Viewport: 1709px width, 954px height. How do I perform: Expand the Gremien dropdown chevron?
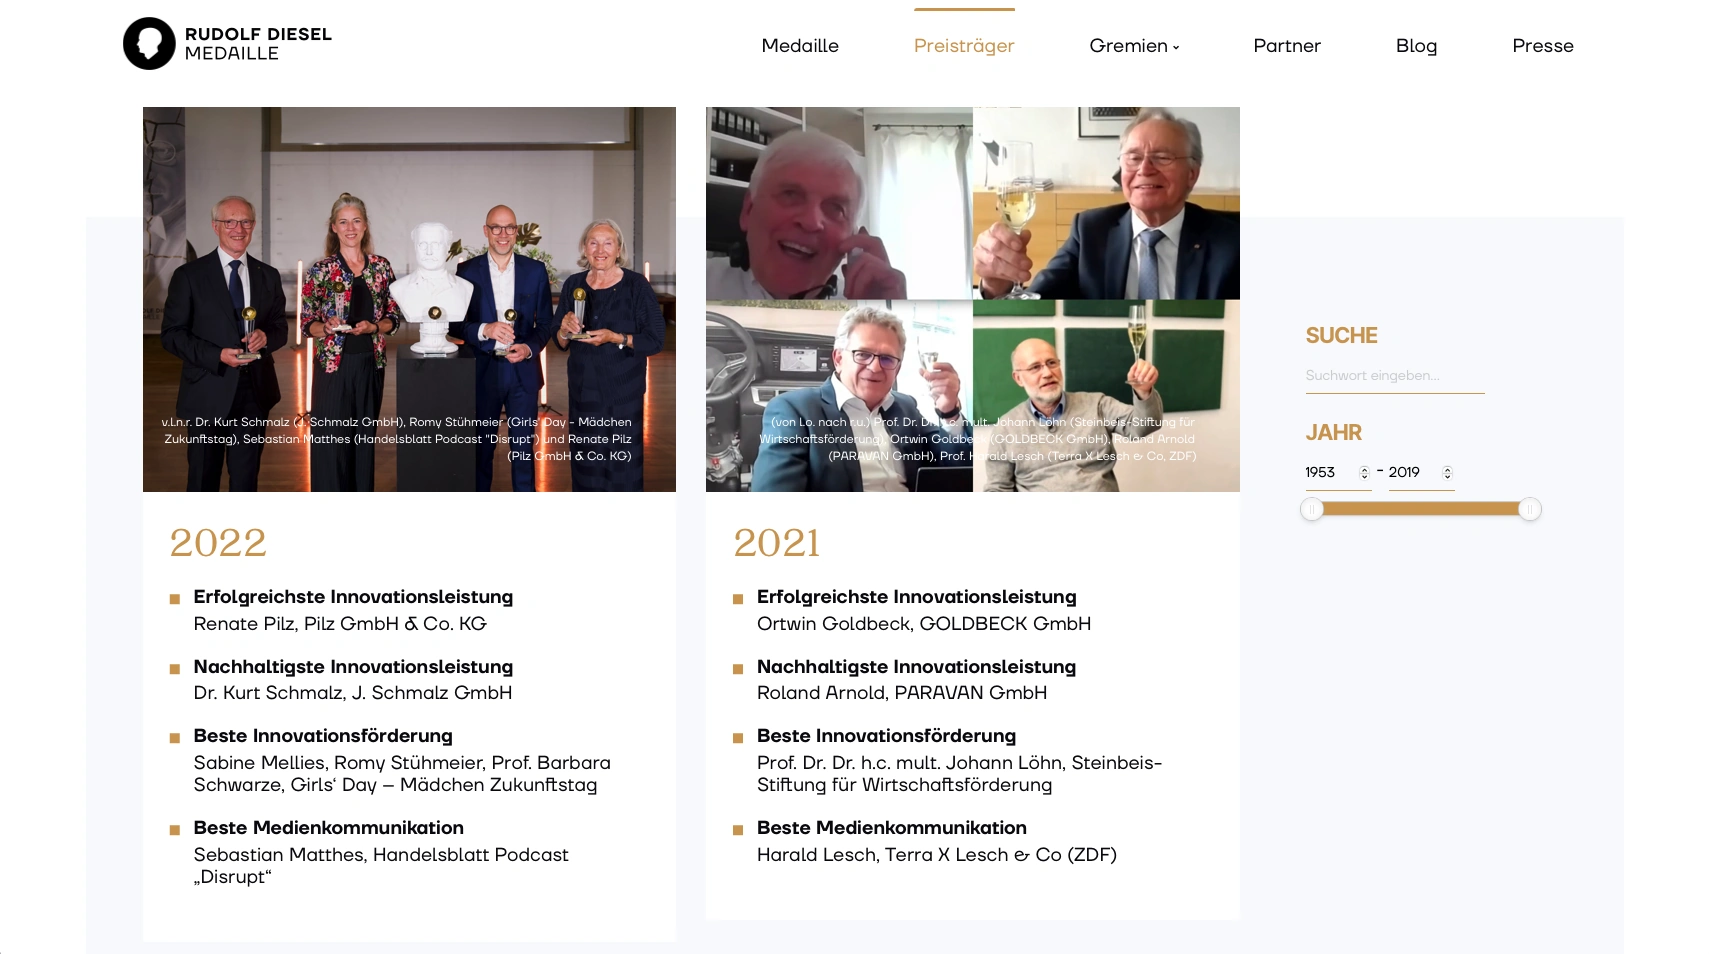pos(1176,47)
